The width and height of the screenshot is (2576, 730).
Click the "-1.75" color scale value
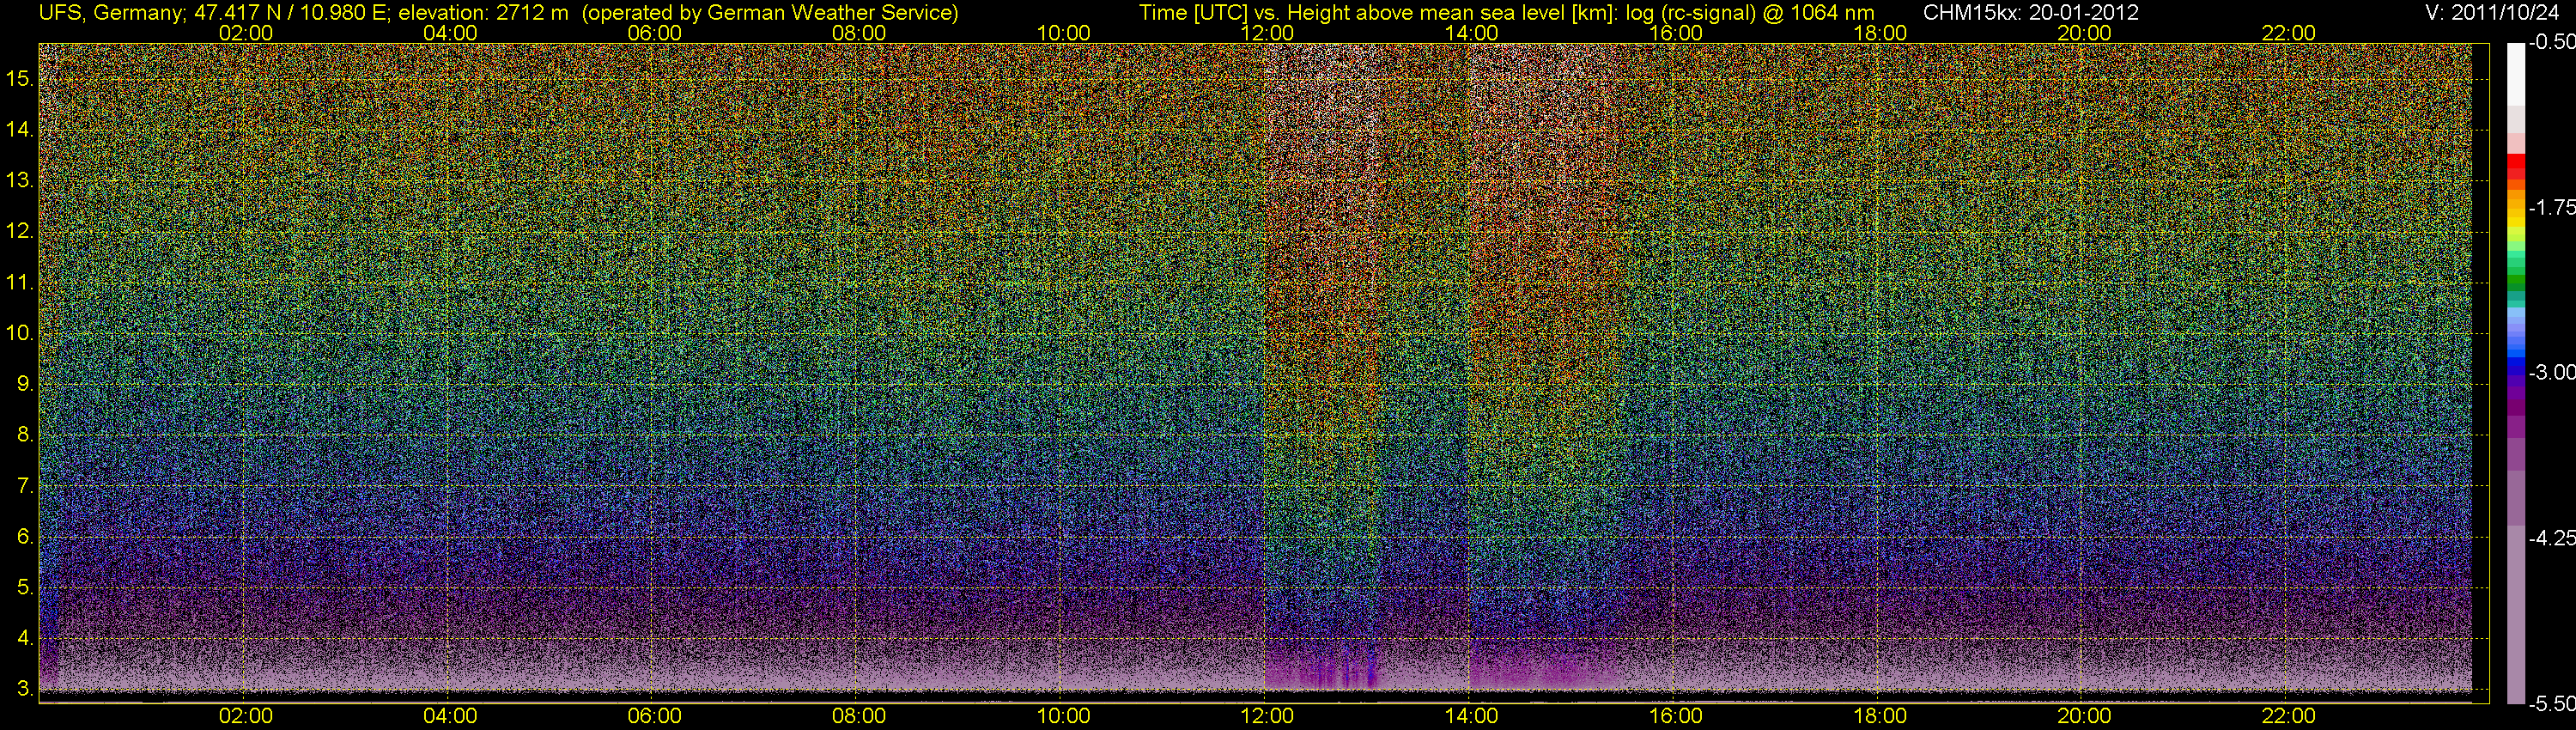2551,207
